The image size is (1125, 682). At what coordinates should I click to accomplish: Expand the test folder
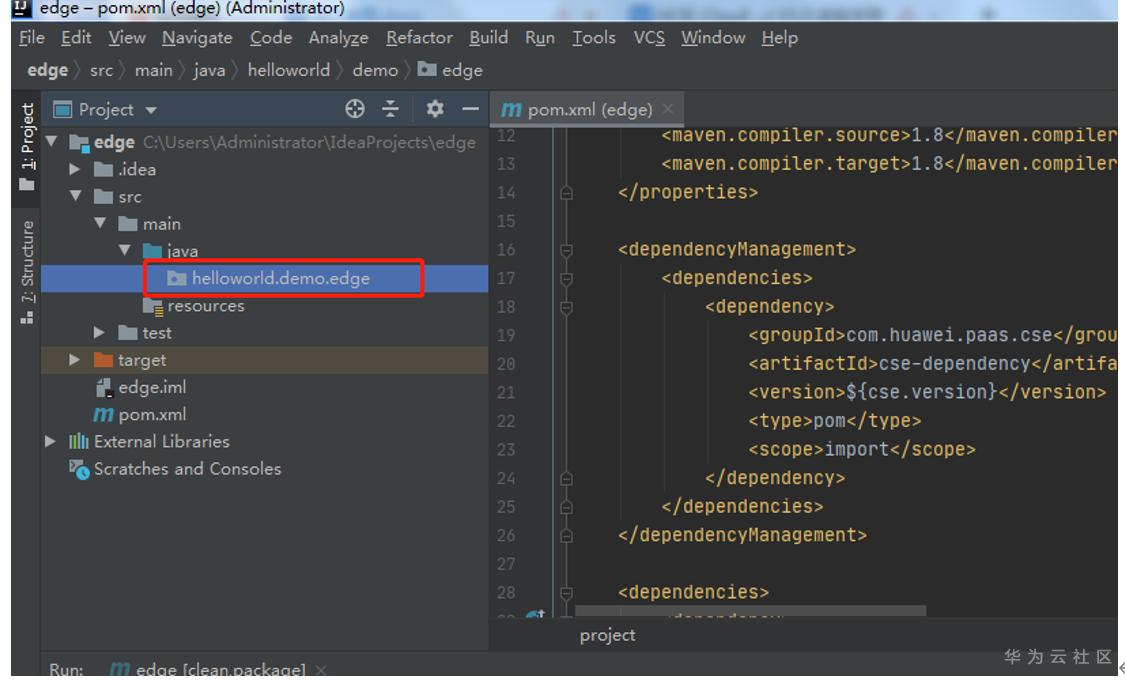pyautogui.click(x=99, y=332)
